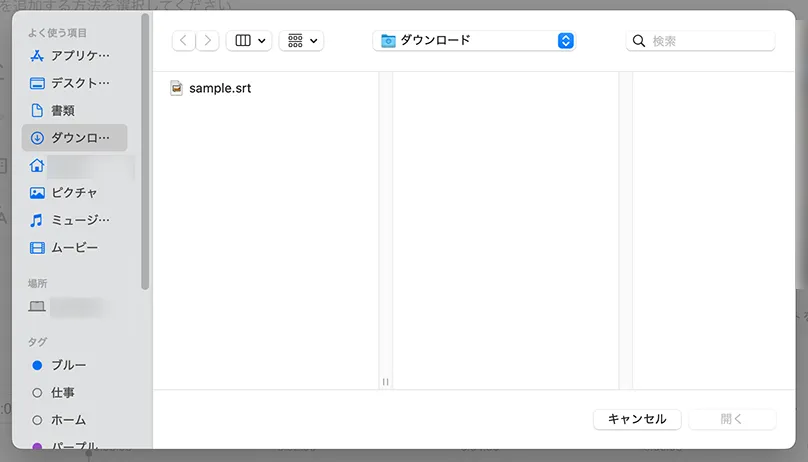Screen dimensions: 808x462
Task: Go forward with the right chevron button
Action: [207, 40]
